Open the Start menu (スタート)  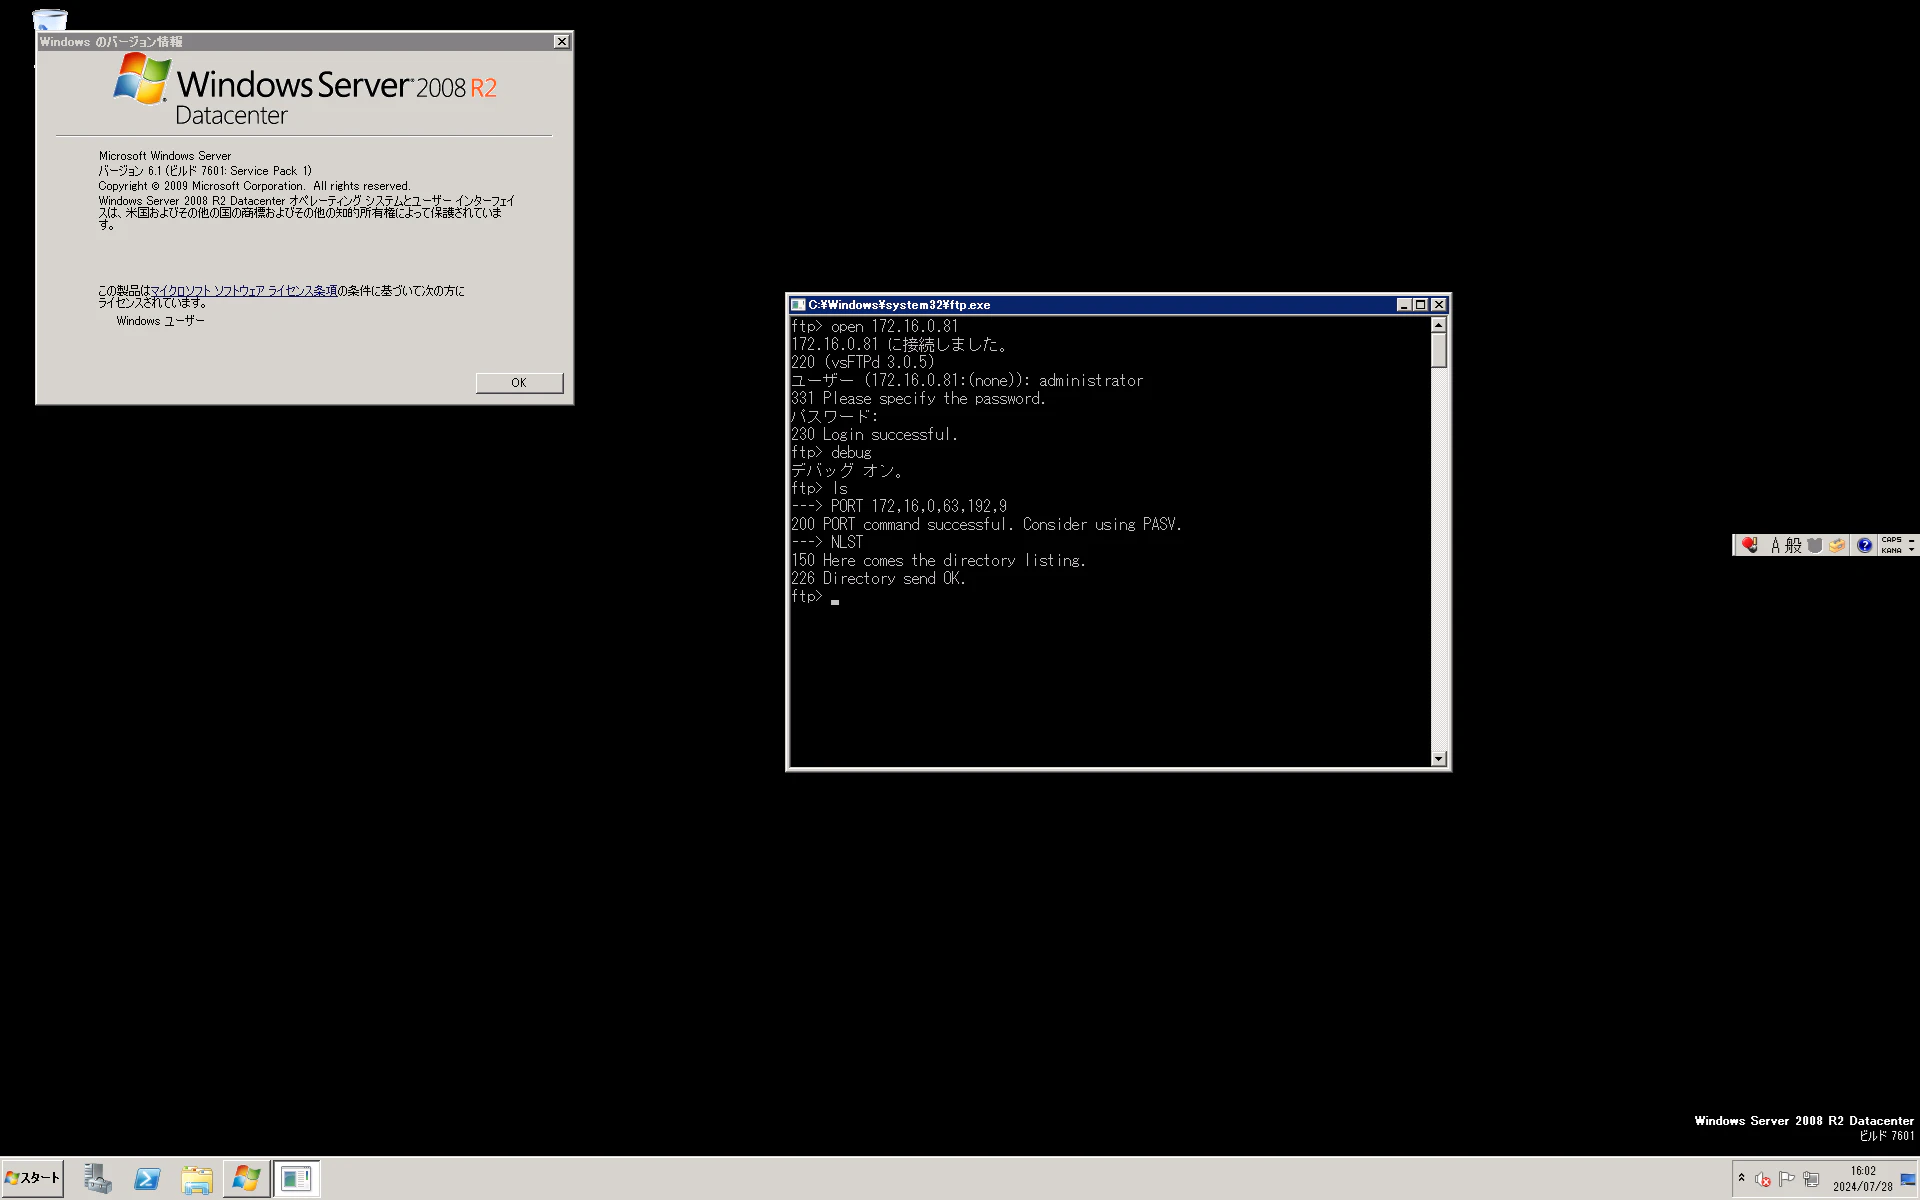point(33,1178)
